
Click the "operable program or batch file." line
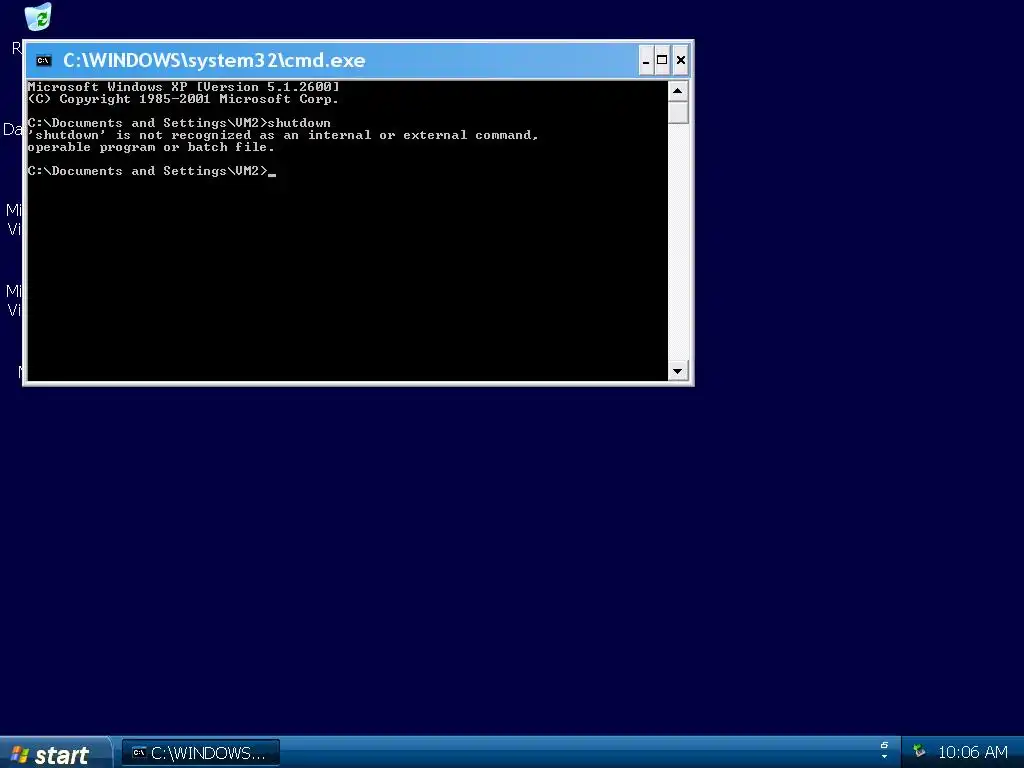click(151, 148)
